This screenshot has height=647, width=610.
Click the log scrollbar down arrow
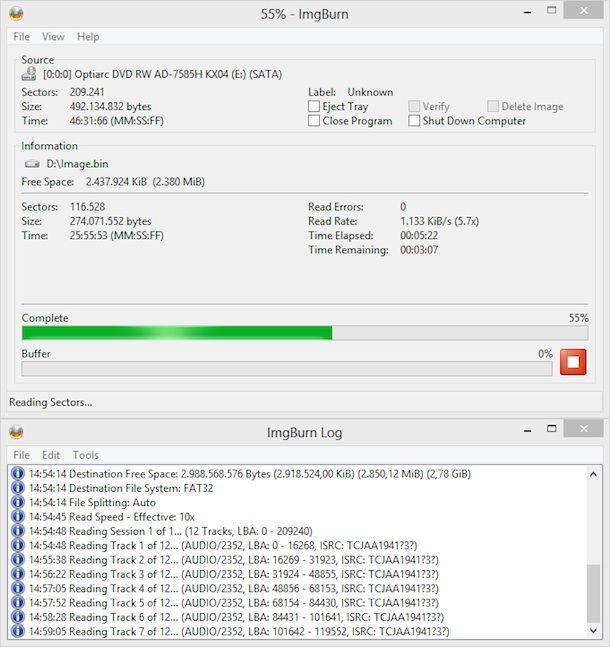tap(593, 630)
